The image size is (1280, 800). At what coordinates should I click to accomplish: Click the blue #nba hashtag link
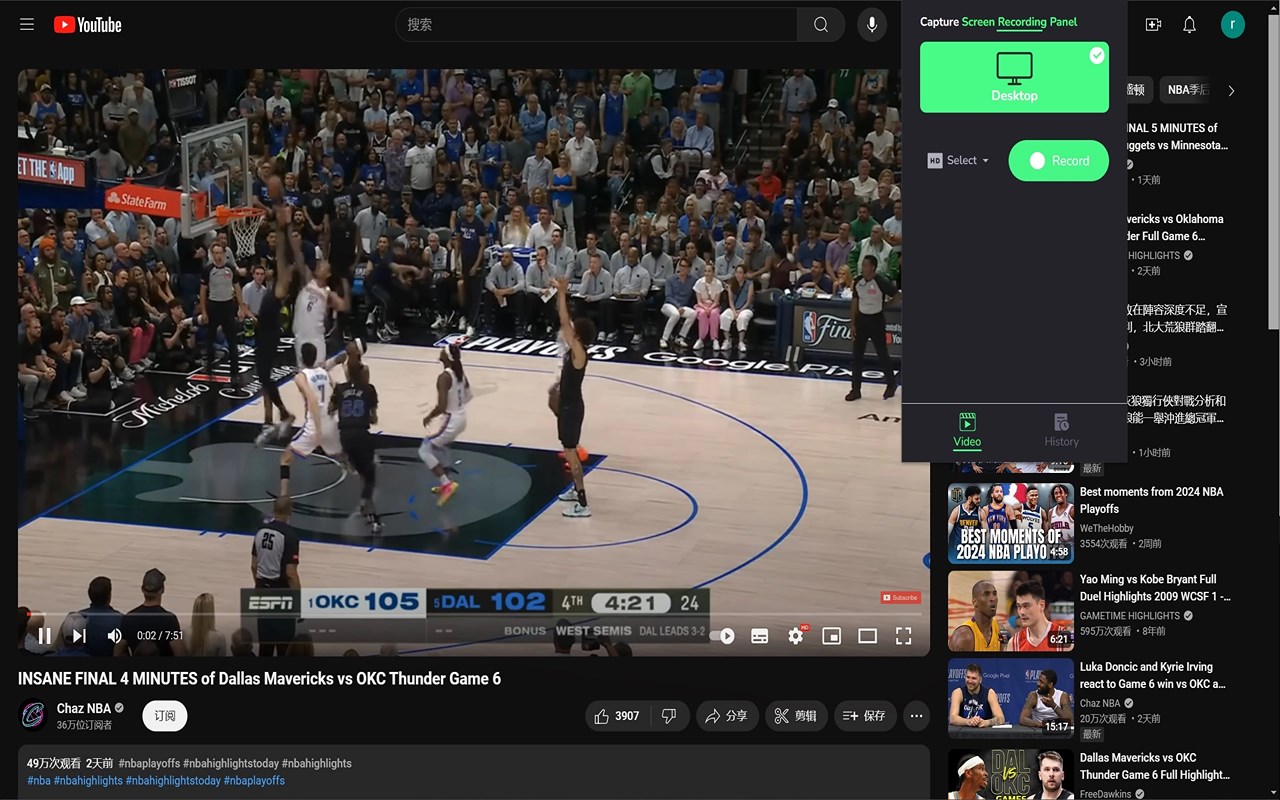click(x=39, y=780)
